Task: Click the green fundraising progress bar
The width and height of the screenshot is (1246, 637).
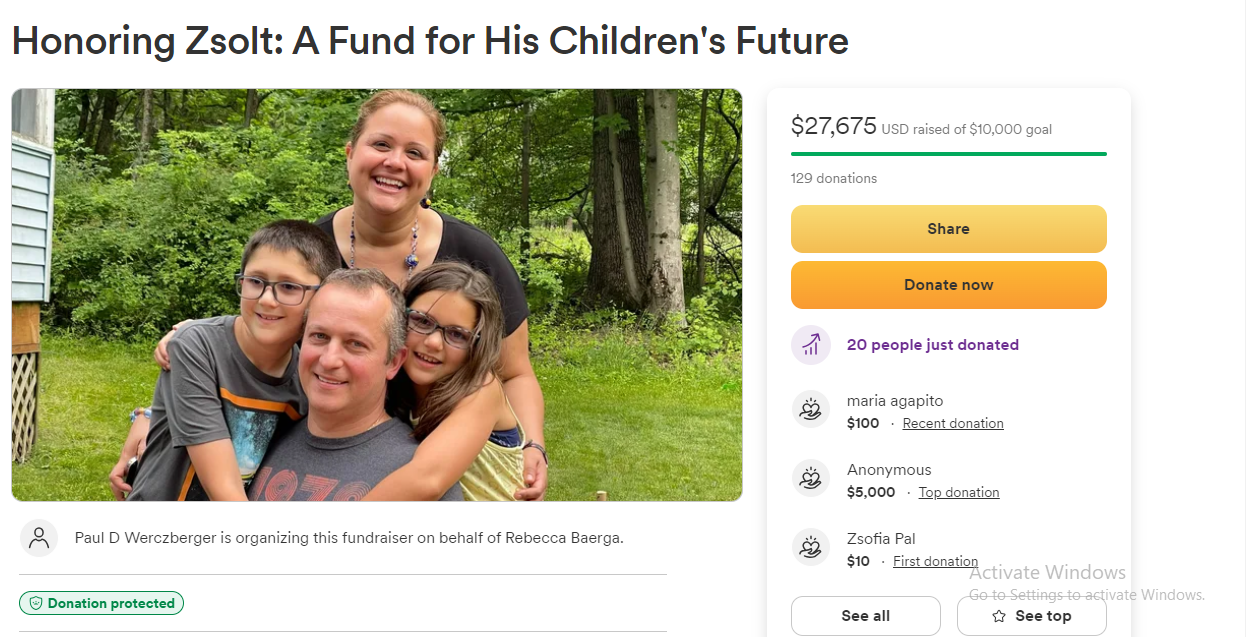Action: [x=948, y=154]
